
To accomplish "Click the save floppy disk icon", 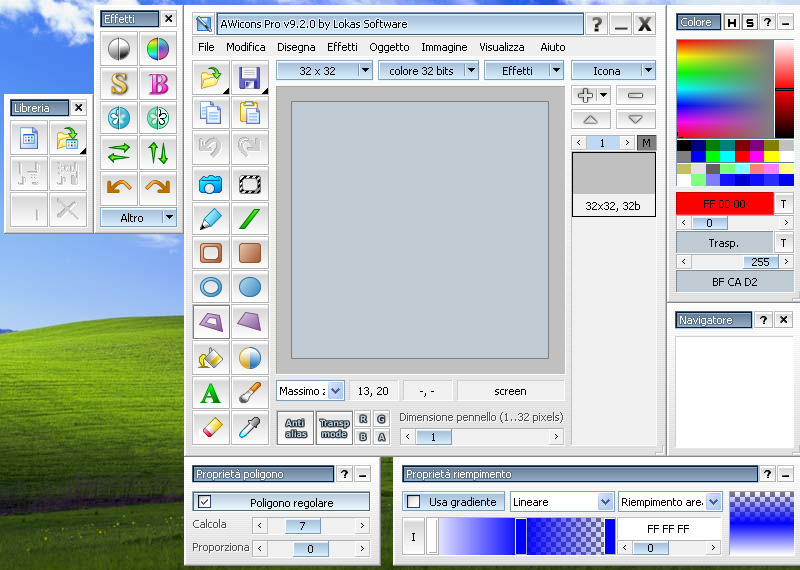I will [250, 78].
